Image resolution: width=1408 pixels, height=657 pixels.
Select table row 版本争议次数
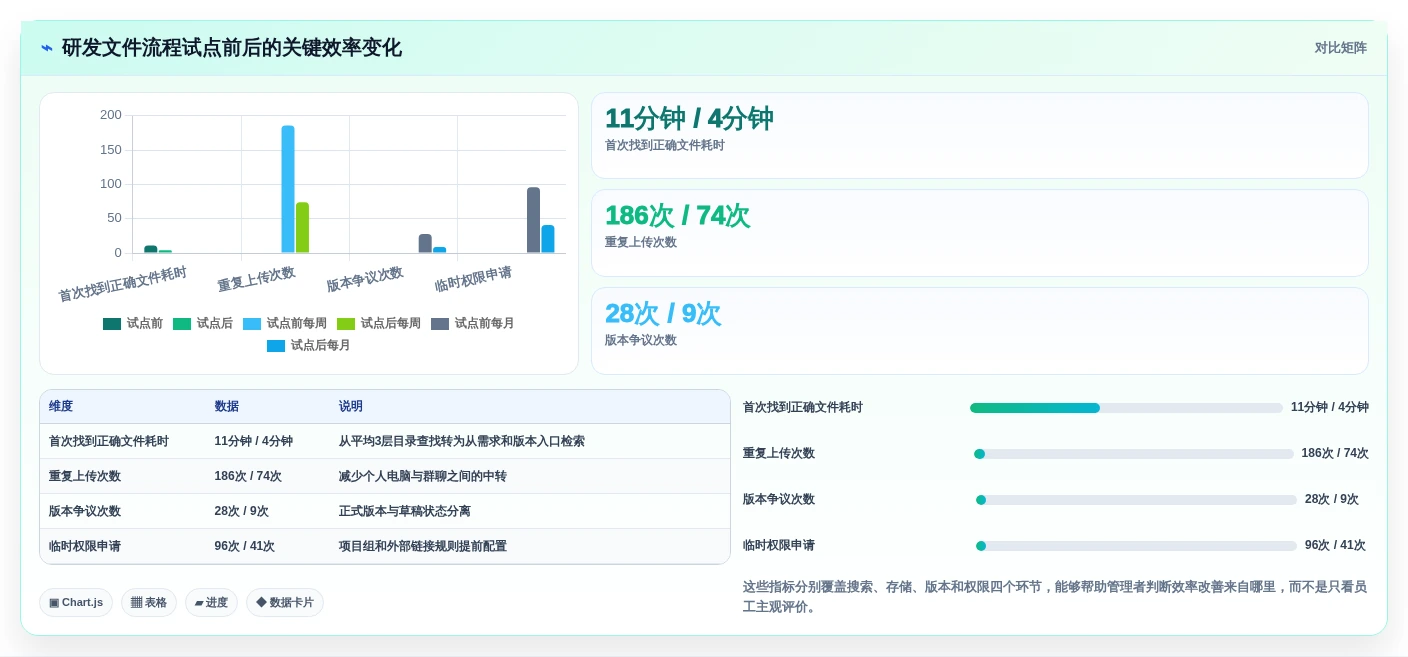pyautogui.click(x=385, y=511)
